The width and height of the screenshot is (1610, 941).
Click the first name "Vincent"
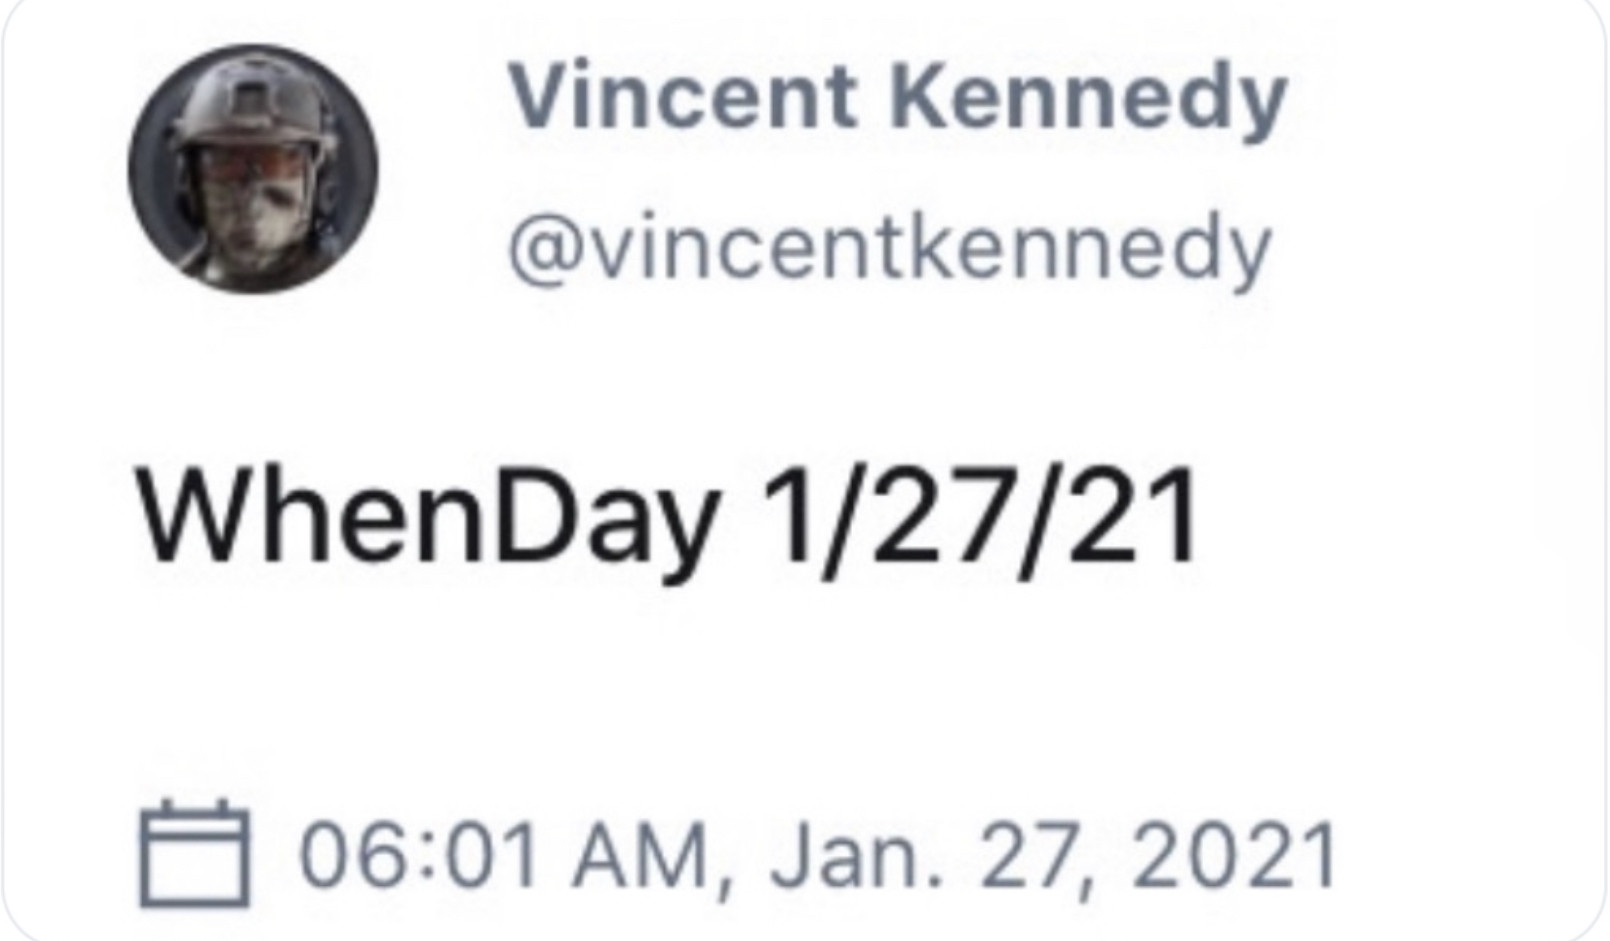[683, 98]
